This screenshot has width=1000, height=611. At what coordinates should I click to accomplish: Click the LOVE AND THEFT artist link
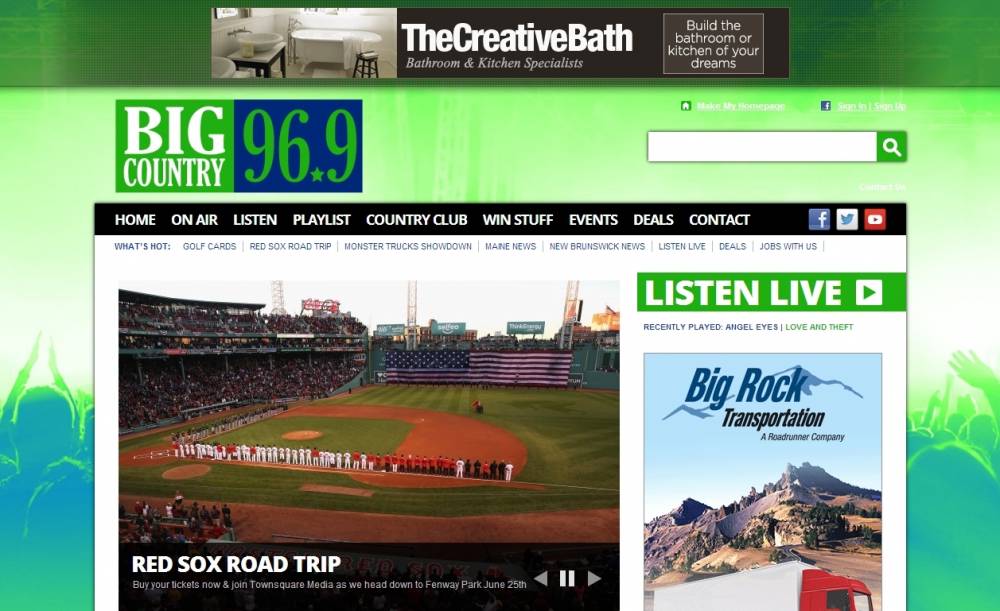tap(819, 327)
